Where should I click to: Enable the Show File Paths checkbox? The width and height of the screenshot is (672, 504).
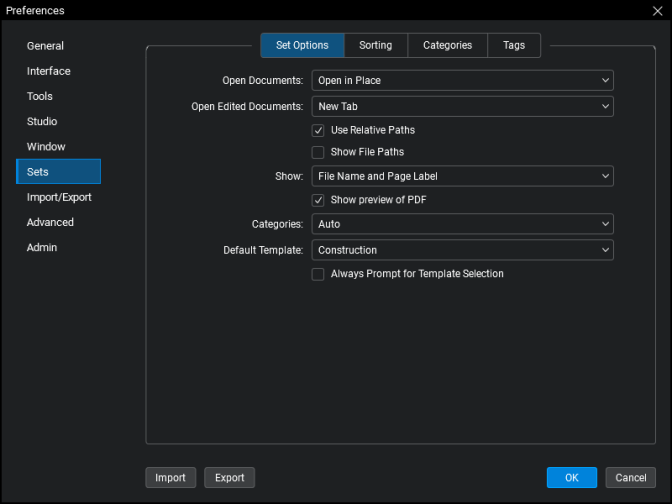pyautogui.click(x=318, y=152)
